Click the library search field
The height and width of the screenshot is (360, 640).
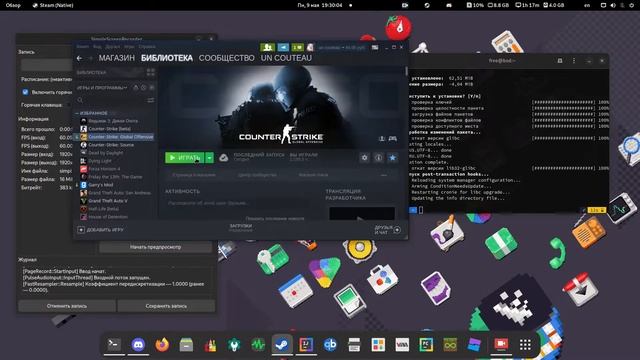(x=111, y=100)
